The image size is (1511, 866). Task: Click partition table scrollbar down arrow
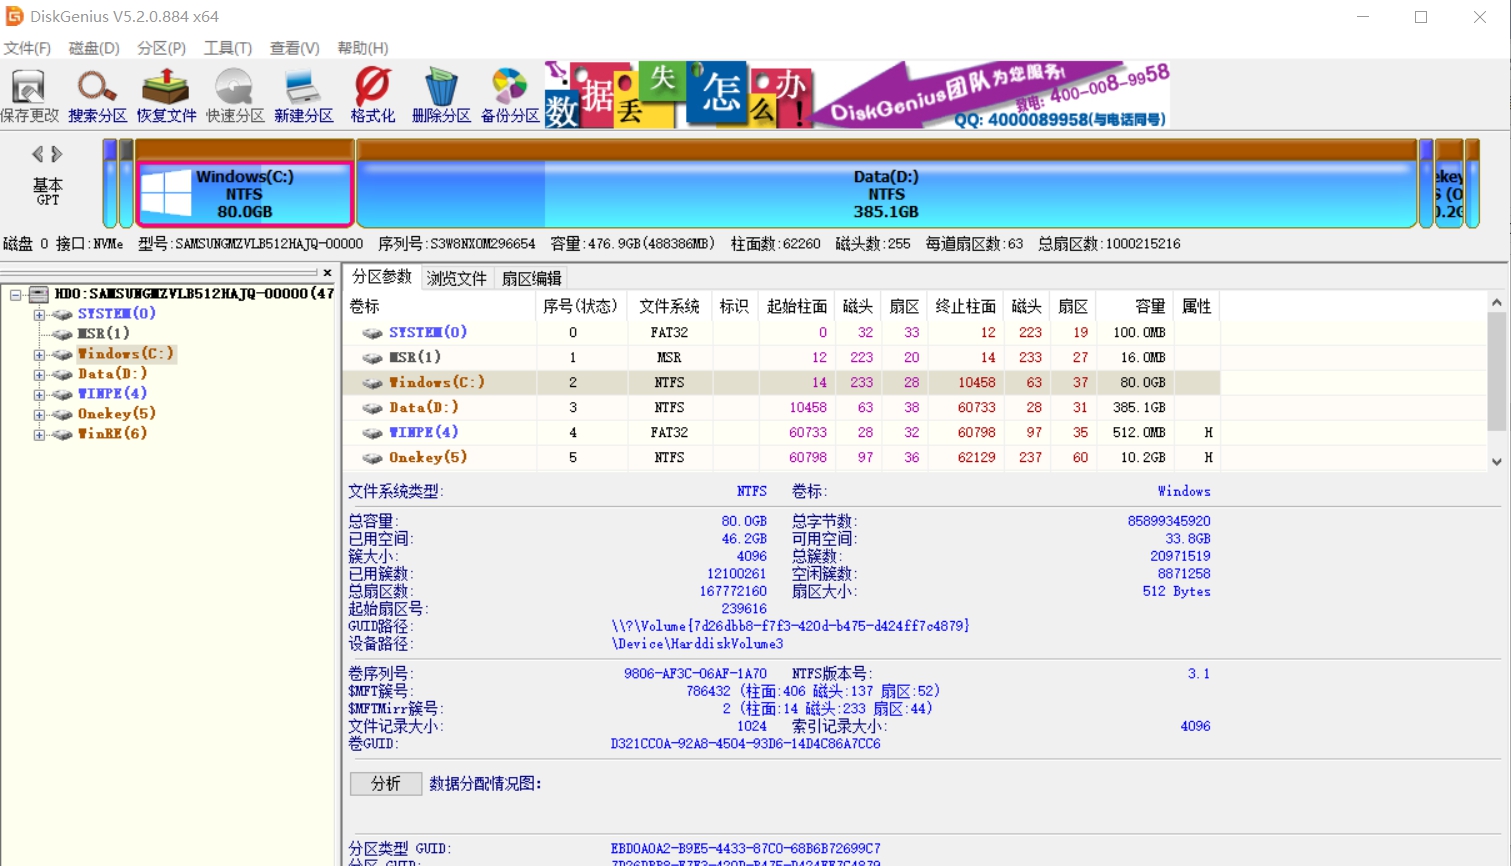click(x=1497, y=461)
